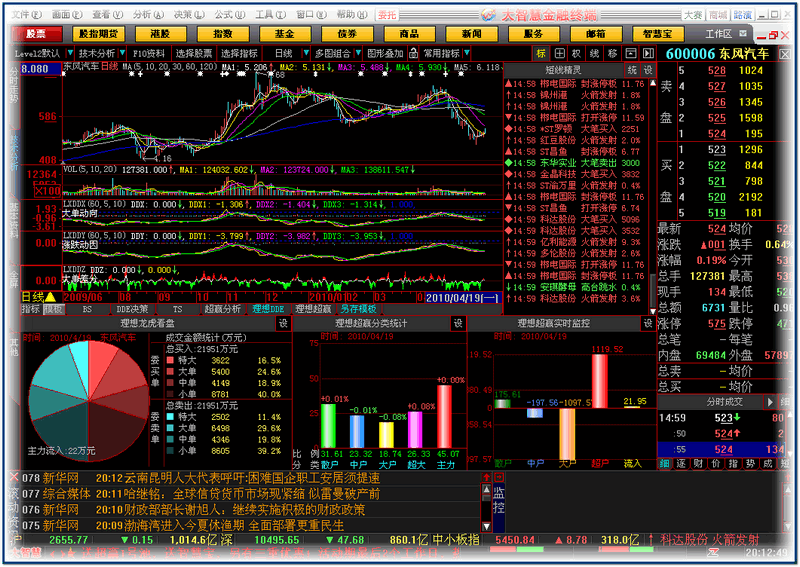Viewport: 800px width, 567px height.
Task: Click the red window icon above 监控
Action: click(x=499, y=477)
